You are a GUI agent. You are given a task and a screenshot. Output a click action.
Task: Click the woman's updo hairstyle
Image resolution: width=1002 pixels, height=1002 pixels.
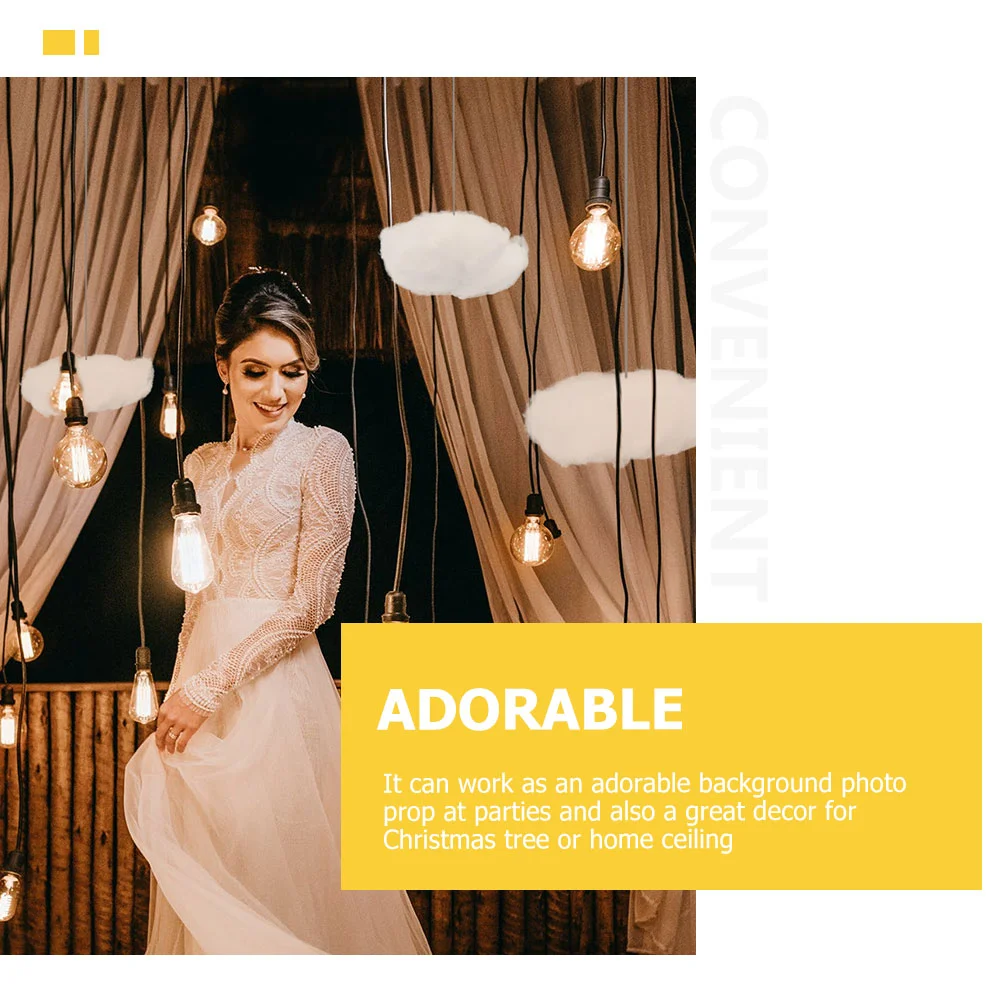pyautogui.click(x=265, y=313)
